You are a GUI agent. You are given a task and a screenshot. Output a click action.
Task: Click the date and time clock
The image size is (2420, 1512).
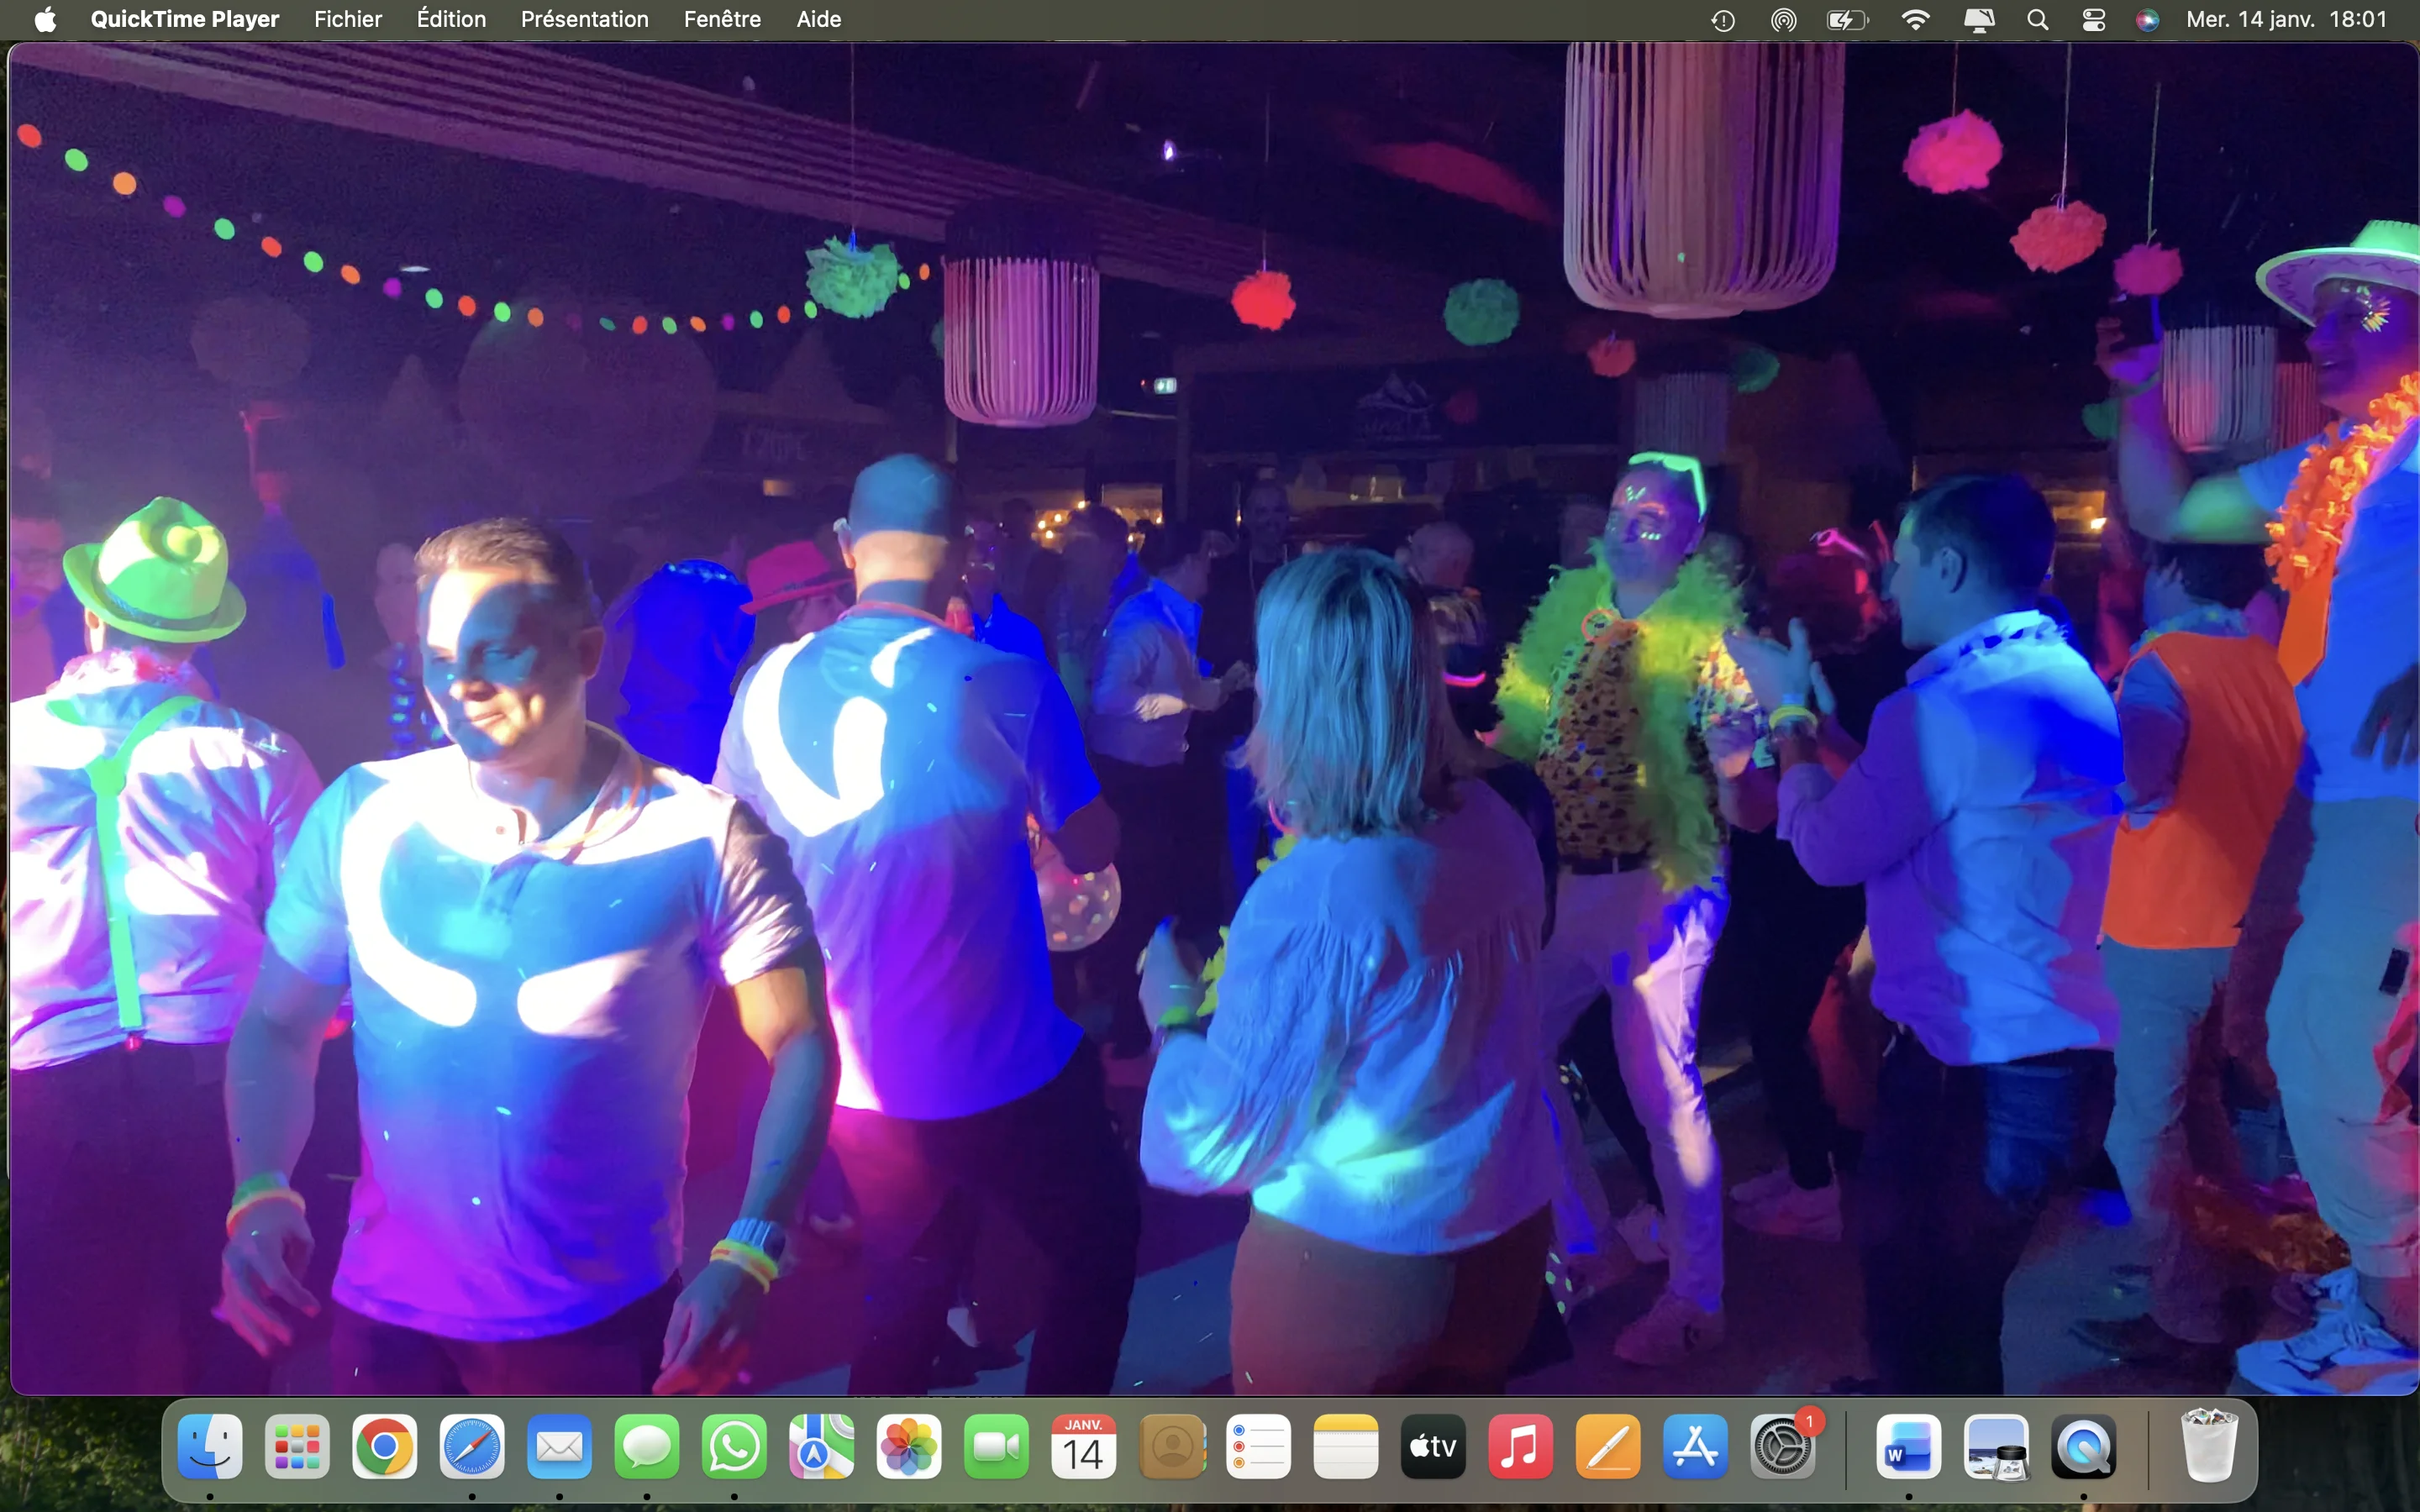[x=2286, y=19]
